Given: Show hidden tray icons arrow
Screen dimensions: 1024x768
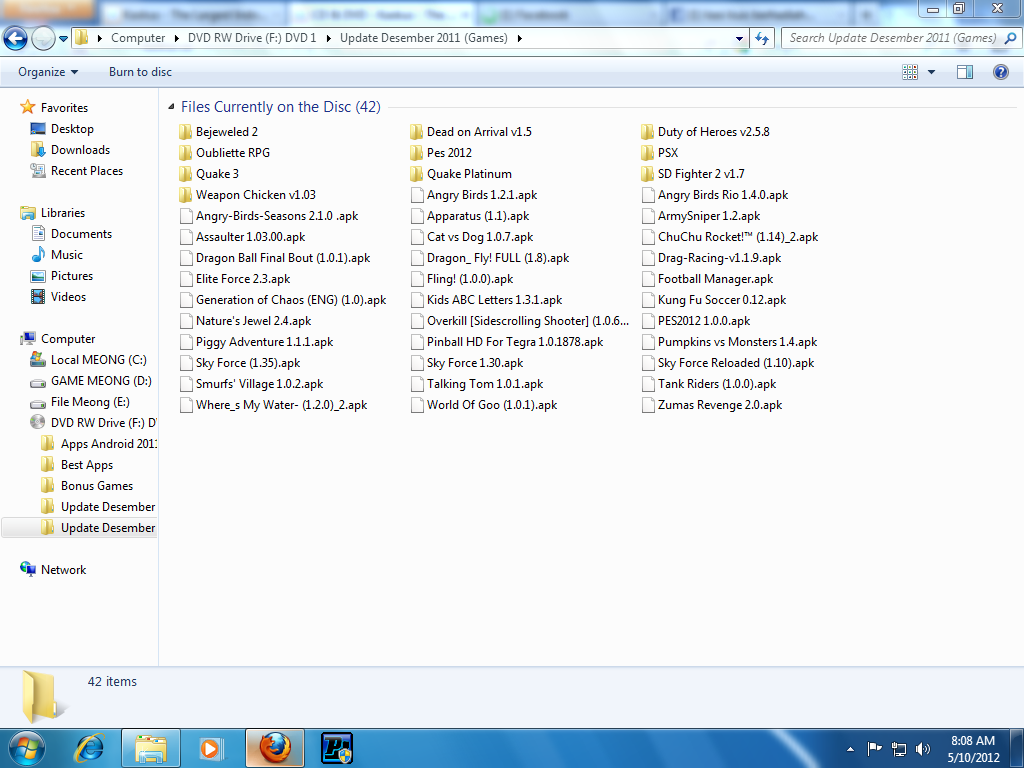Looking at the screenshot, I should (x=850, y=749).
